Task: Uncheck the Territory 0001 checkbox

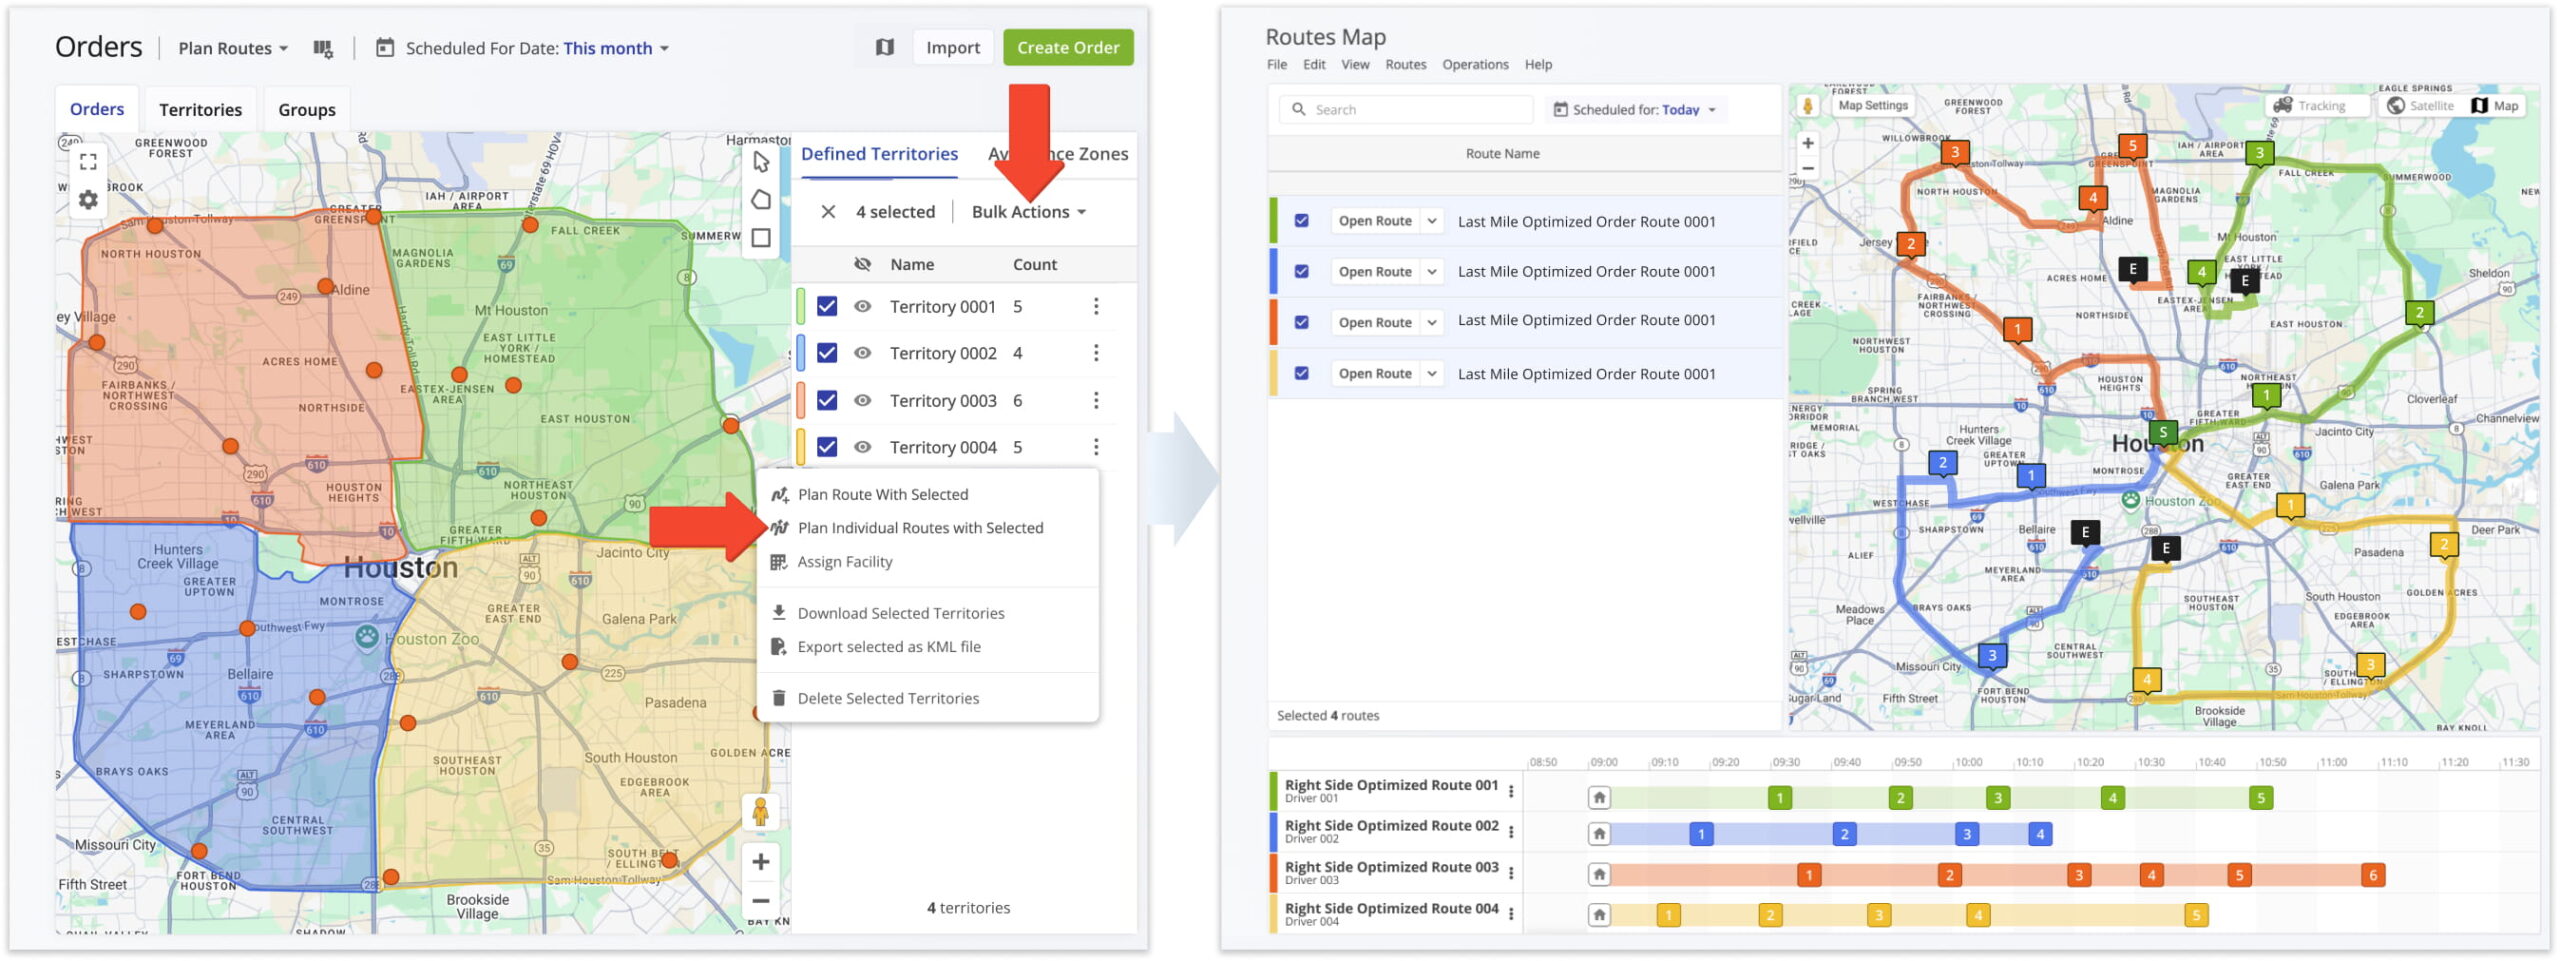Action: pos(827,306)
